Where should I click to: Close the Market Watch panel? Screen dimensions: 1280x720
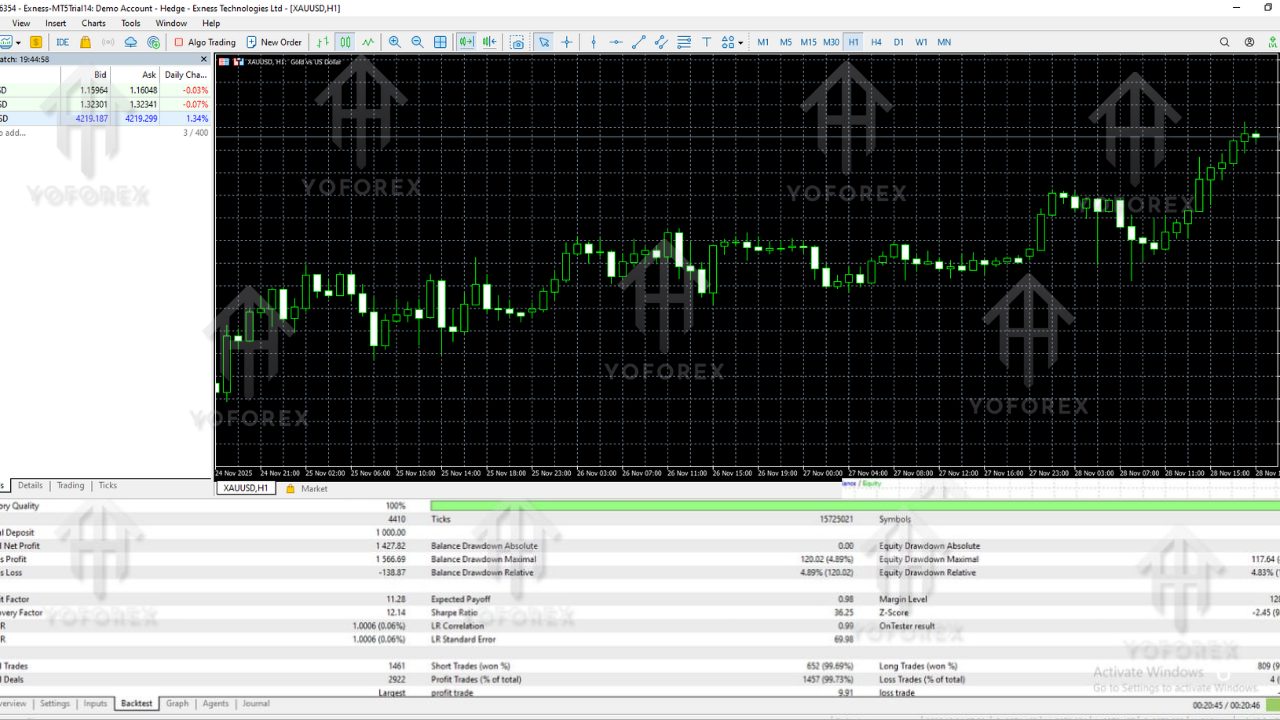(204, 59)
